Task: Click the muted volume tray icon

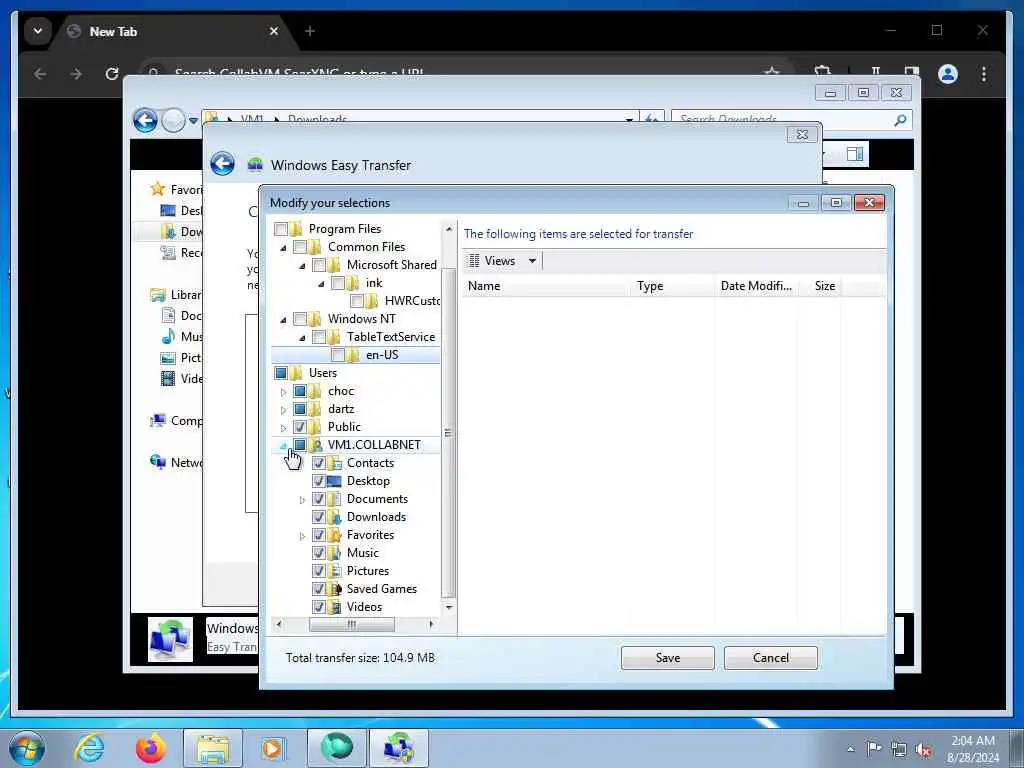Action: pyautogui.click(x=923, y=749)
